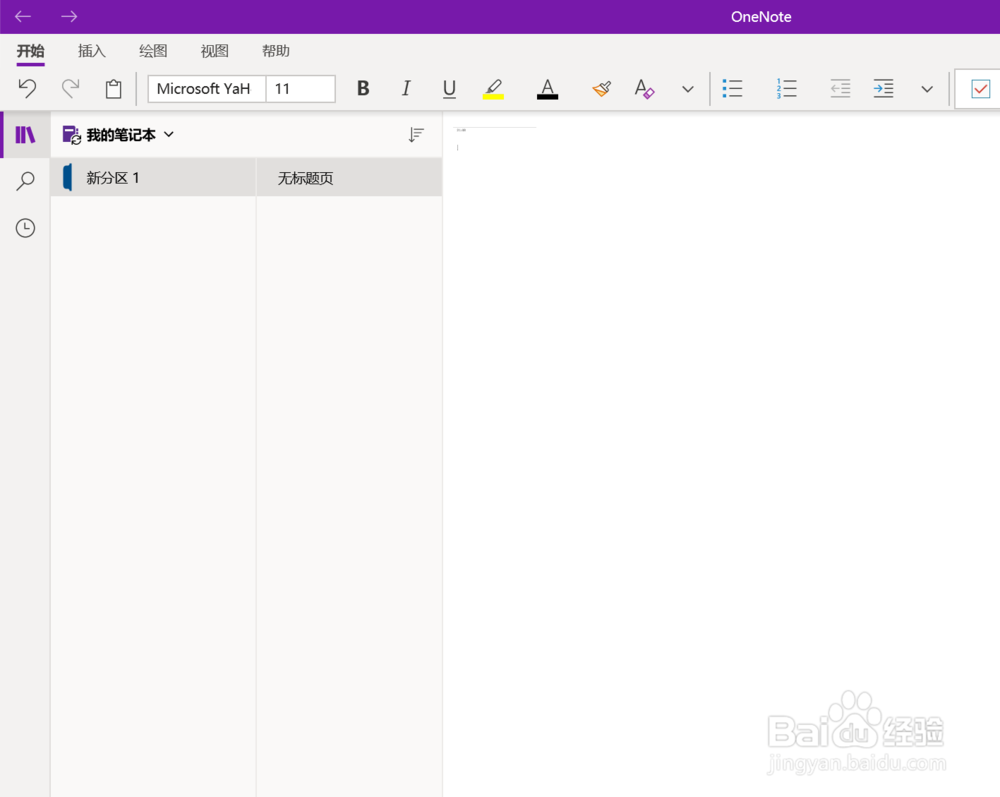
Task: Toggle bold formatting
Action: coord(363,88)
